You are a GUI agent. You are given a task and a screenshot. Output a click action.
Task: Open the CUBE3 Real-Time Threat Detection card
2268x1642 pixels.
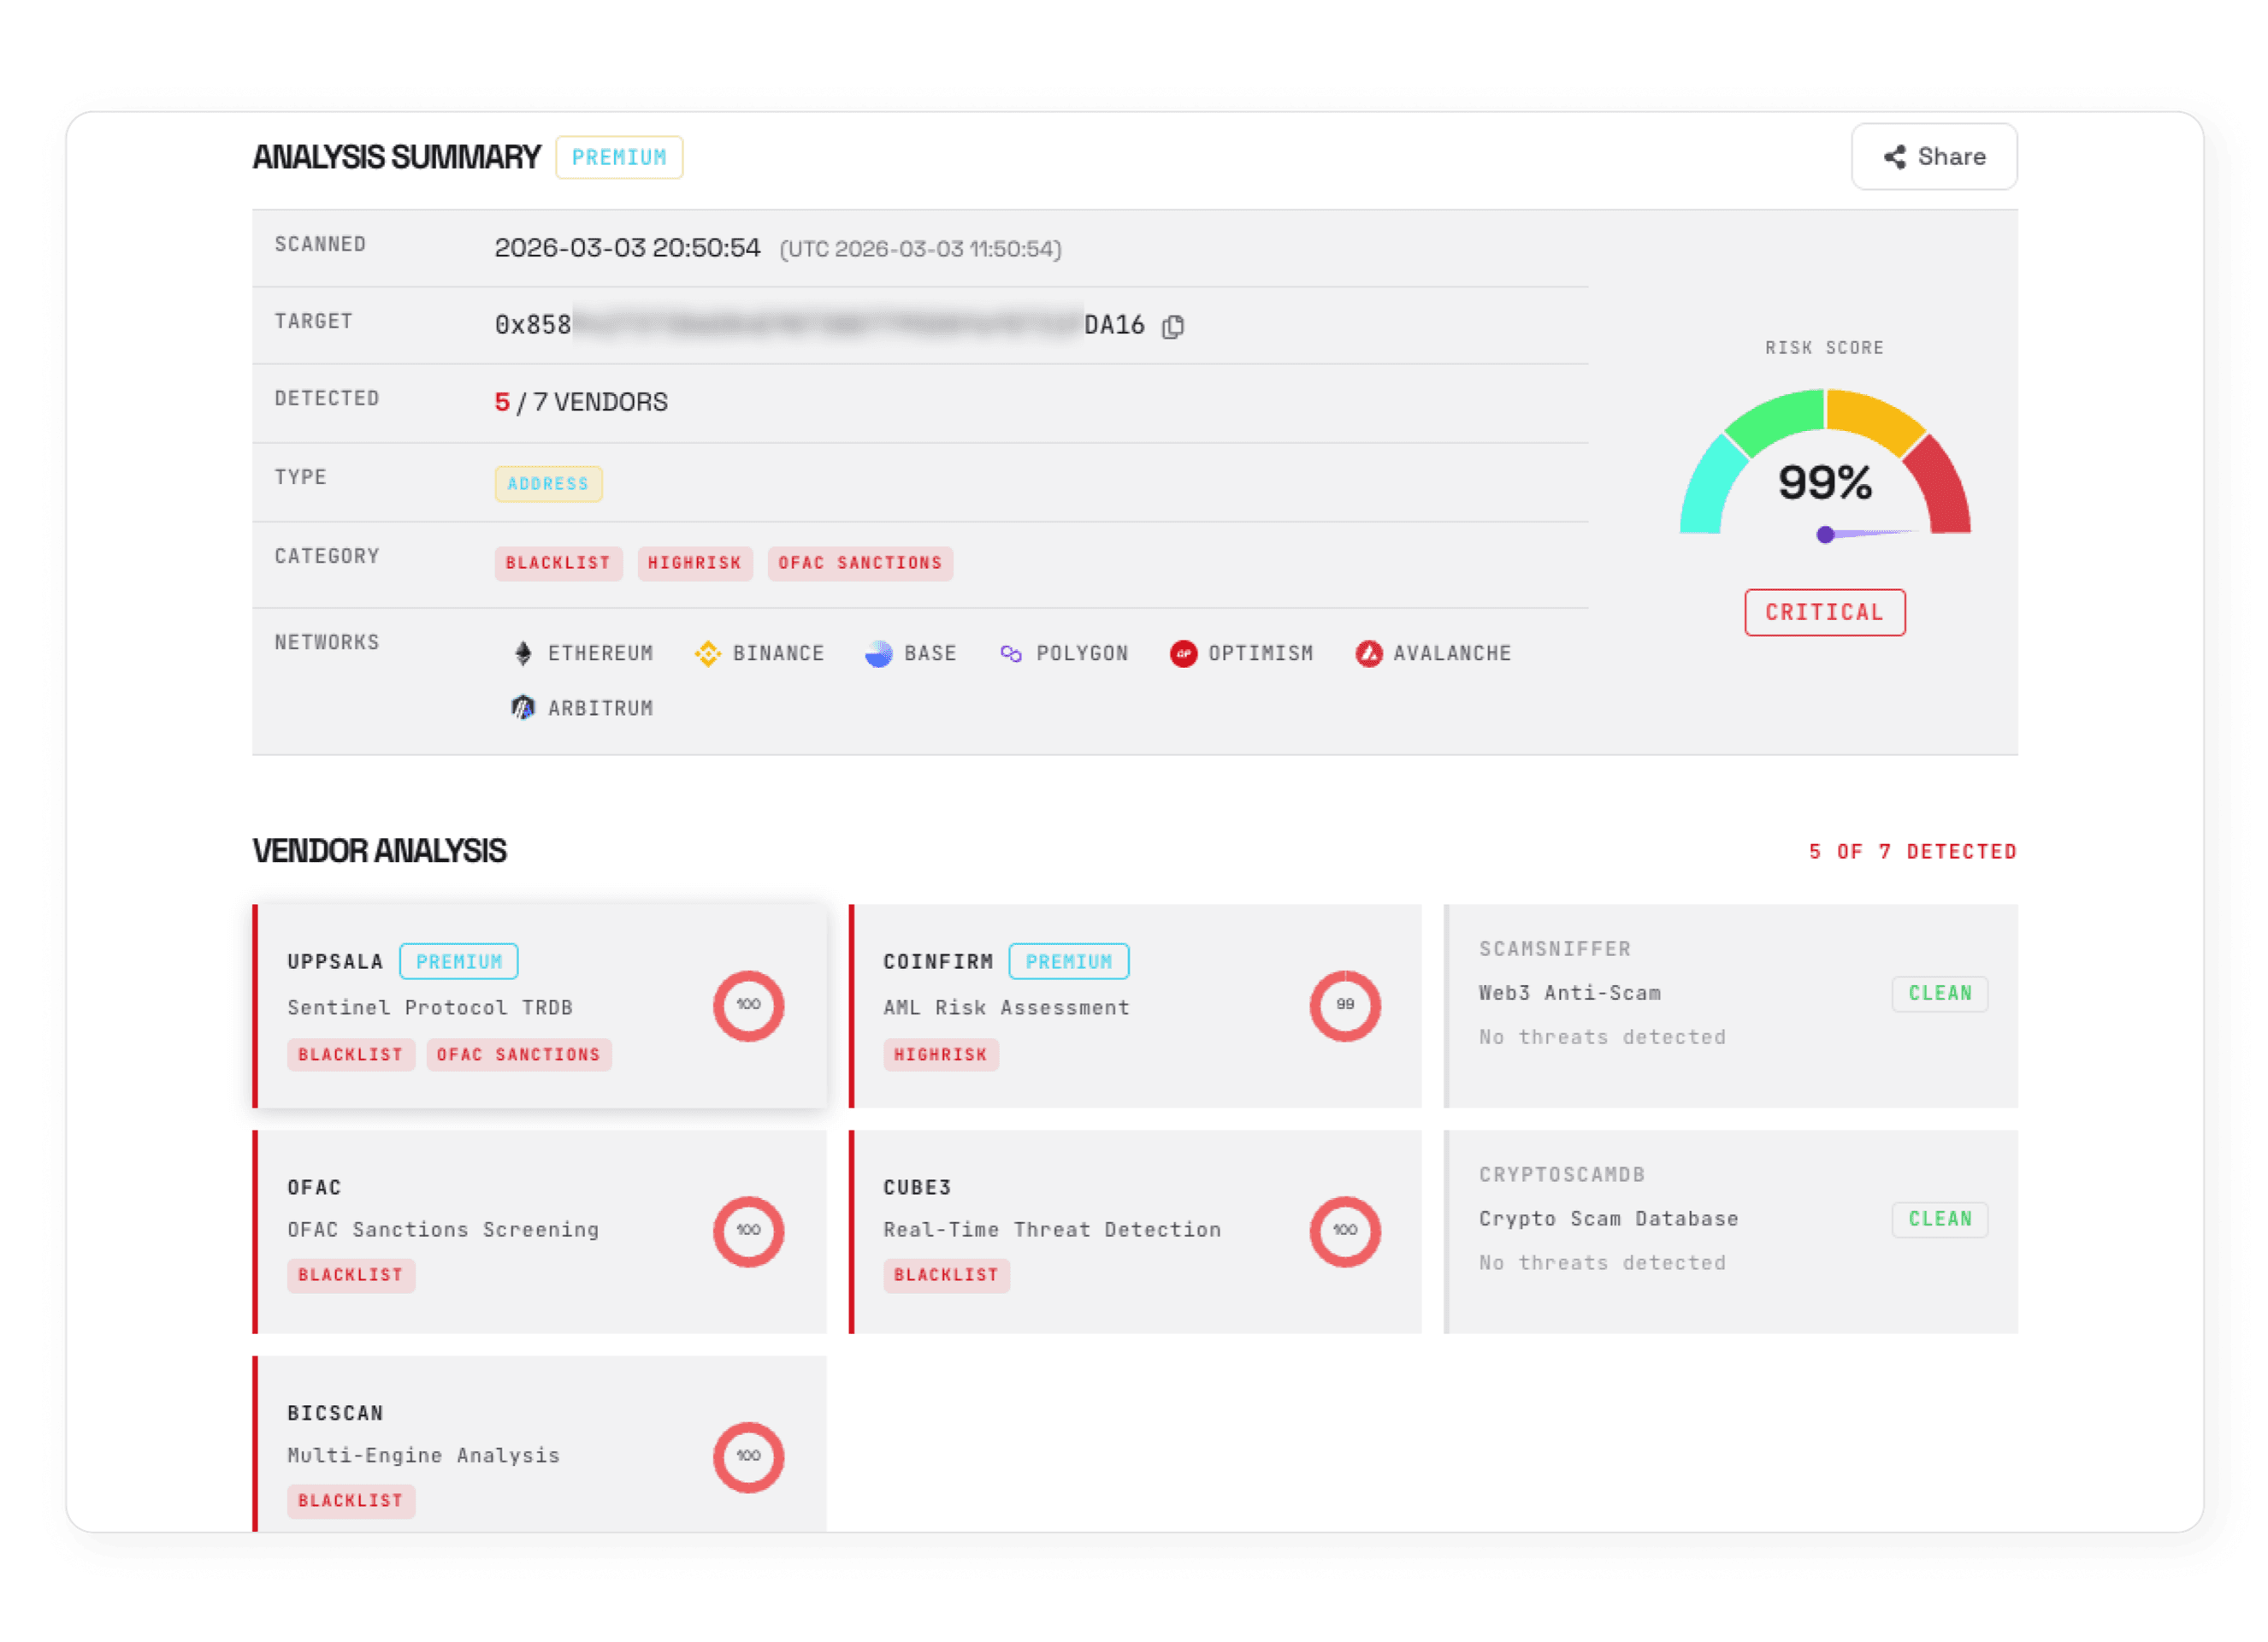coord(1135,1232)
